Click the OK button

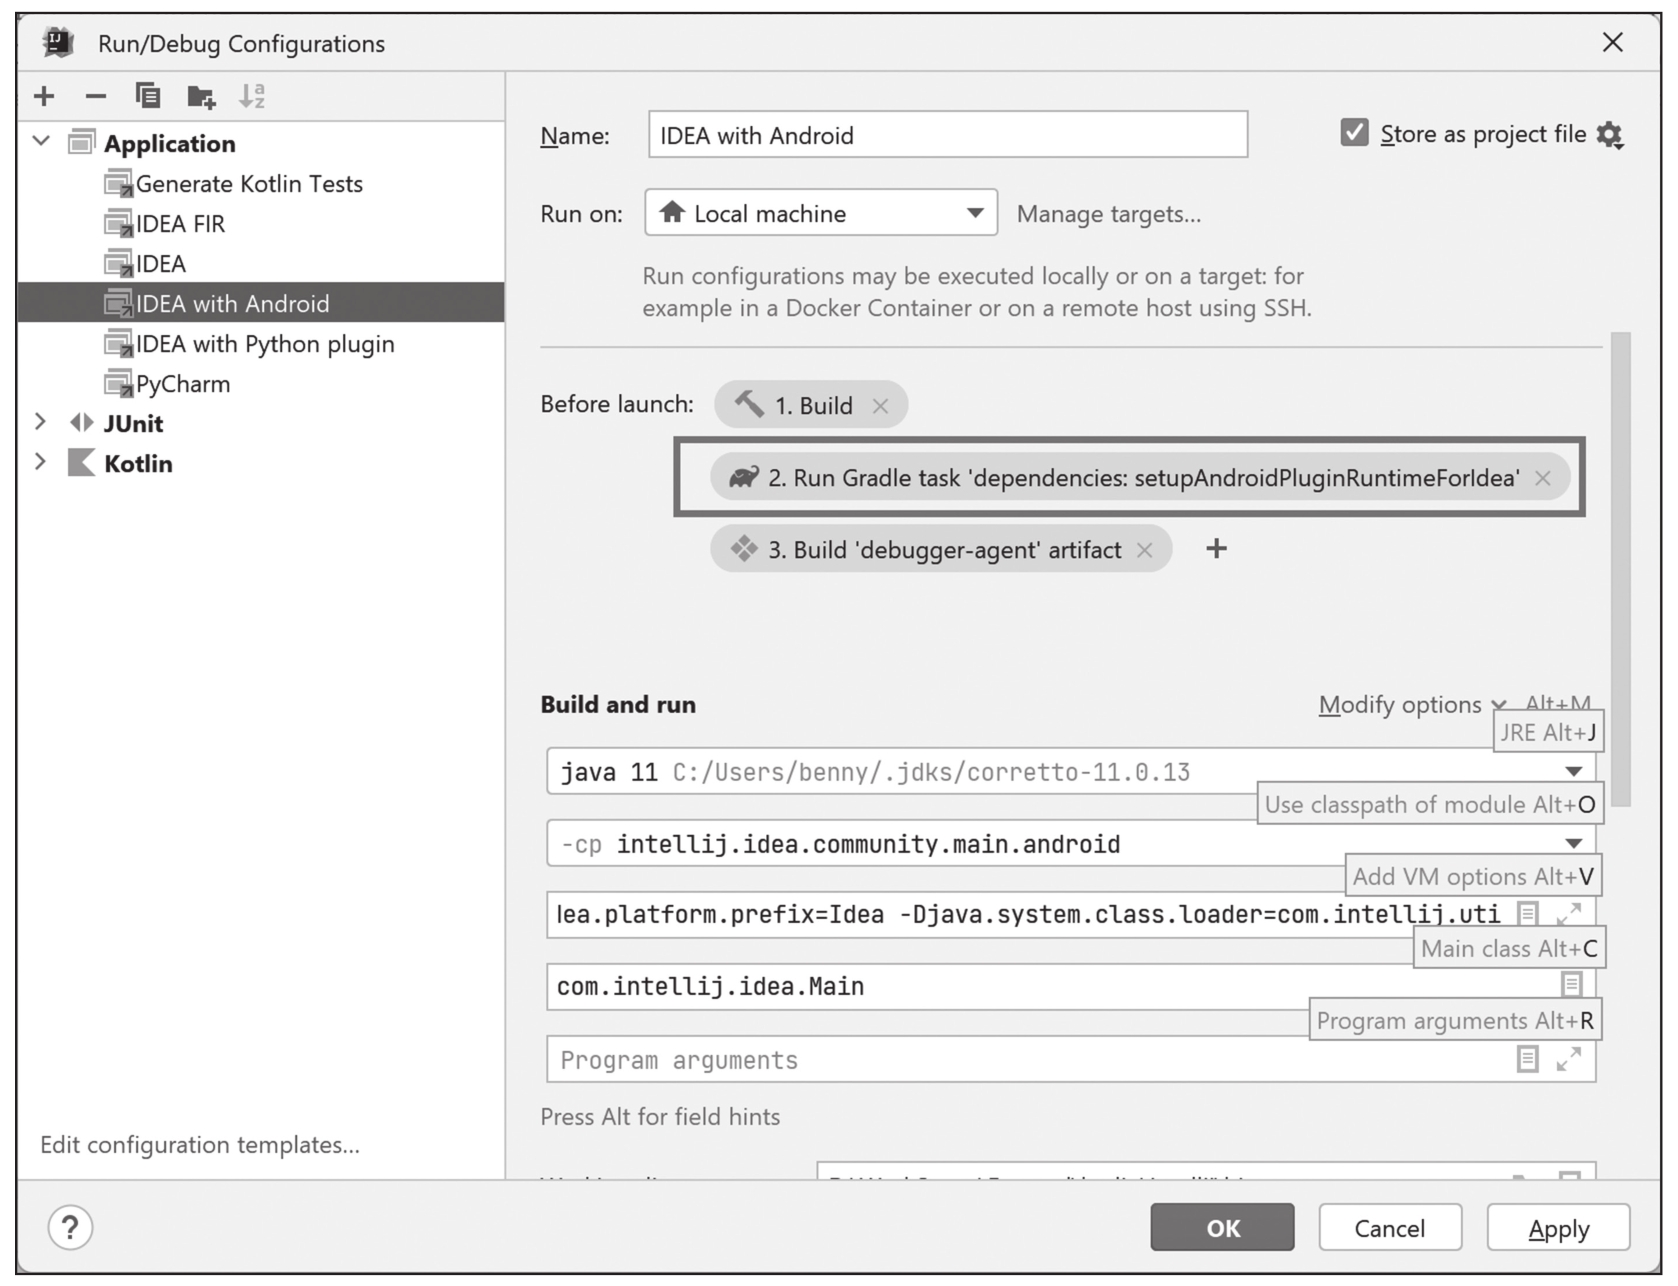pos(1222,1227)
